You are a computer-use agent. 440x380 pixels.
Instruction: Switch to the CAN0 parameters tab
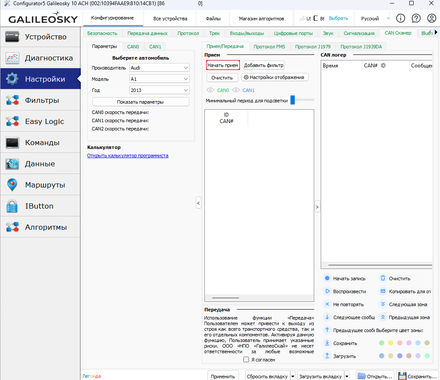click(133, 47)
